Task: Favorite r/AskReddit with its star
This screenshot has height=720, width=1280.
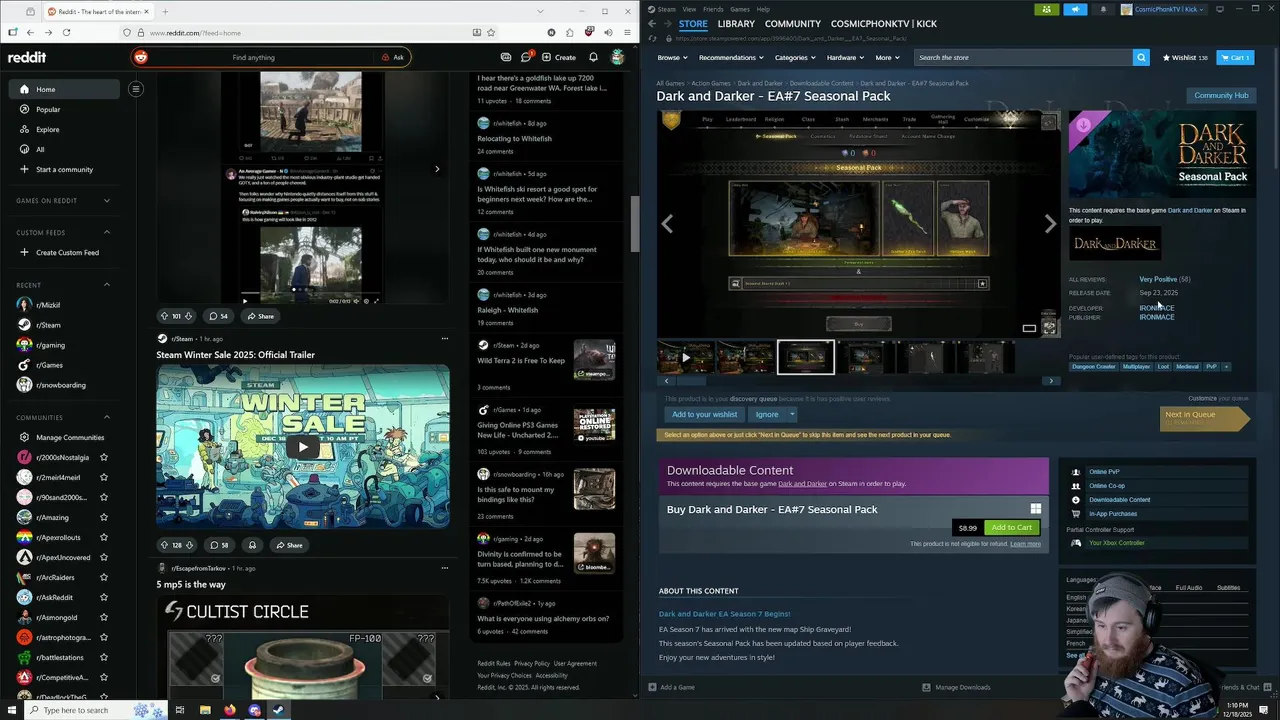Action: [104, 597]
